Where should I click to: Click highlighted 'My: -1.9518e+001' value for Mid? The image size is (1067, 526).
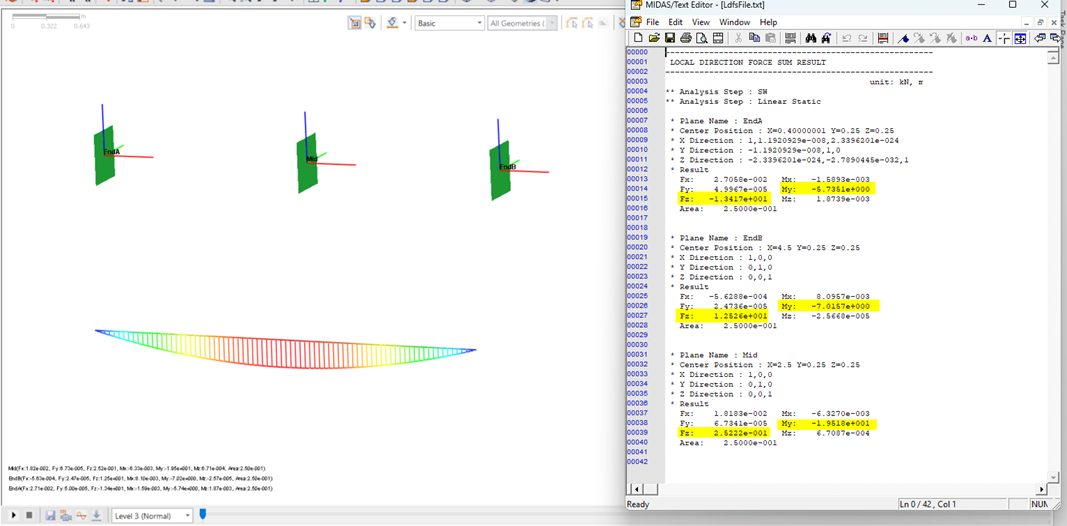[827, 423]
